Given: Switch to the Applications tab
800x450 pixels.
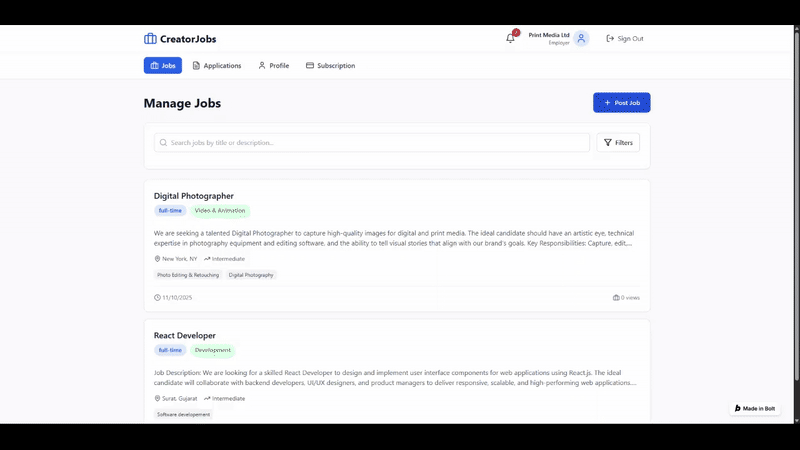Looking at the screenshot, I should (x=217, y=65).
